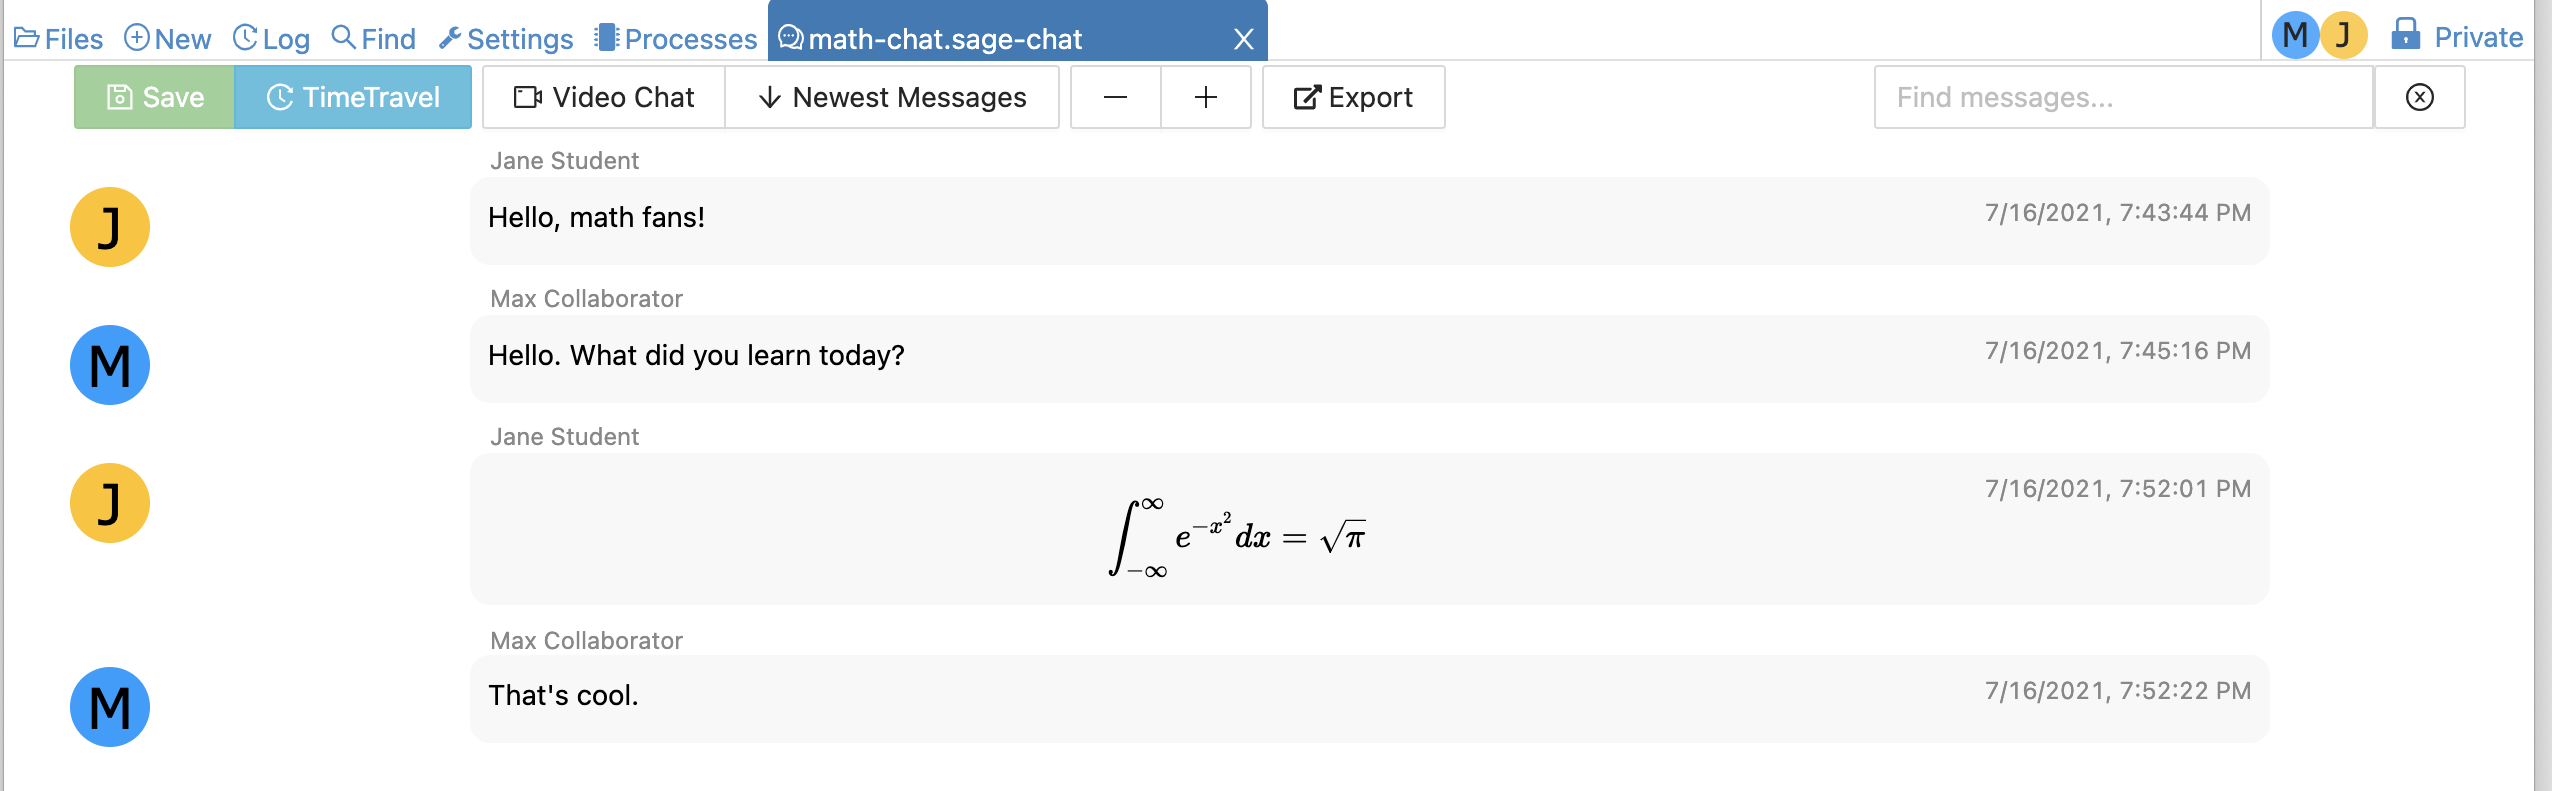Increase font size with plus button
Viewport: 2552px width, 791px height.
pos(1206,97)
